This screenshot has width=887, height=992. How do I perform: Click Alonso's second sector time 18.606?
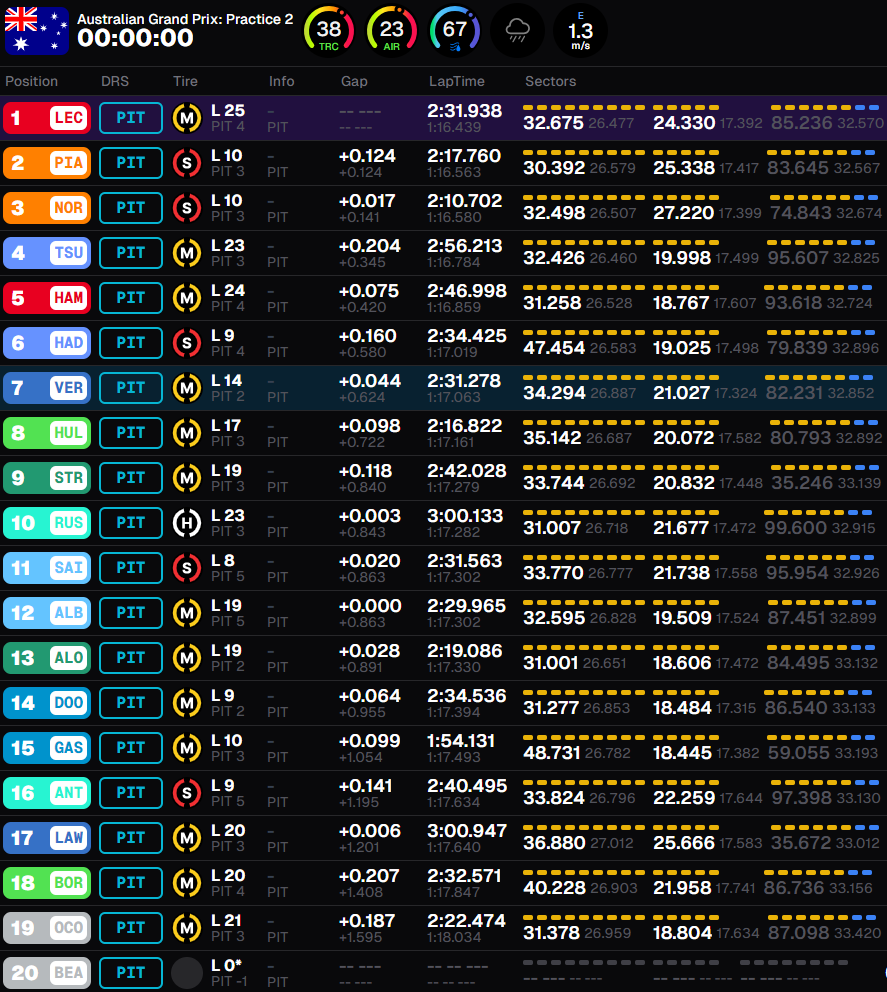[682, 663]
